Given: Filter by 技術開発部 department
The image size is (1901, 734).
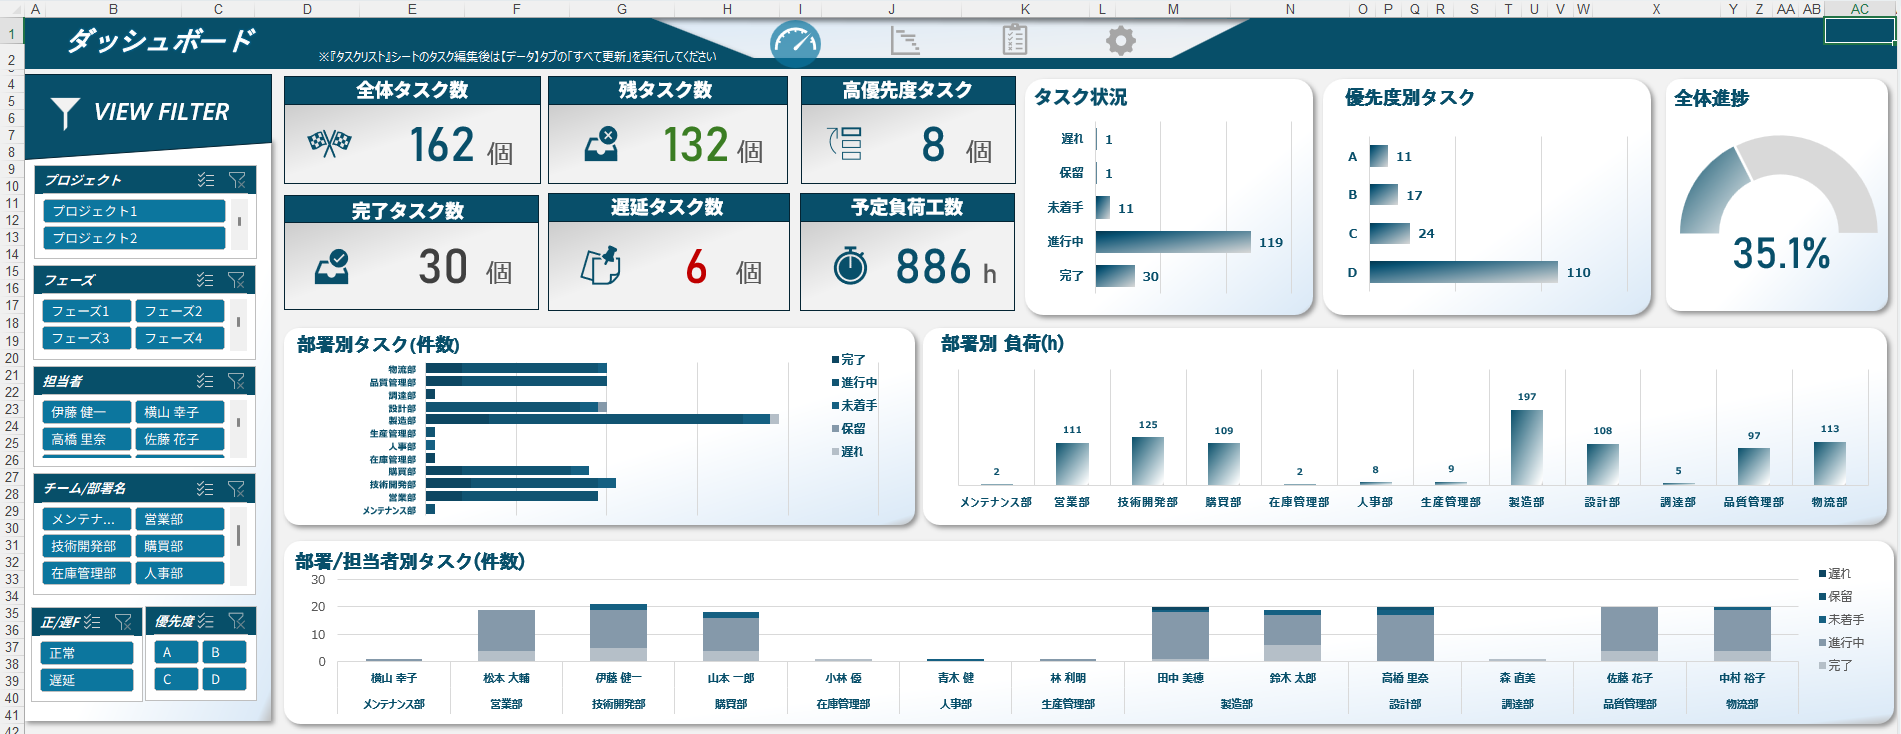Looking at the screenshot, I should click(x=87, y=546).
